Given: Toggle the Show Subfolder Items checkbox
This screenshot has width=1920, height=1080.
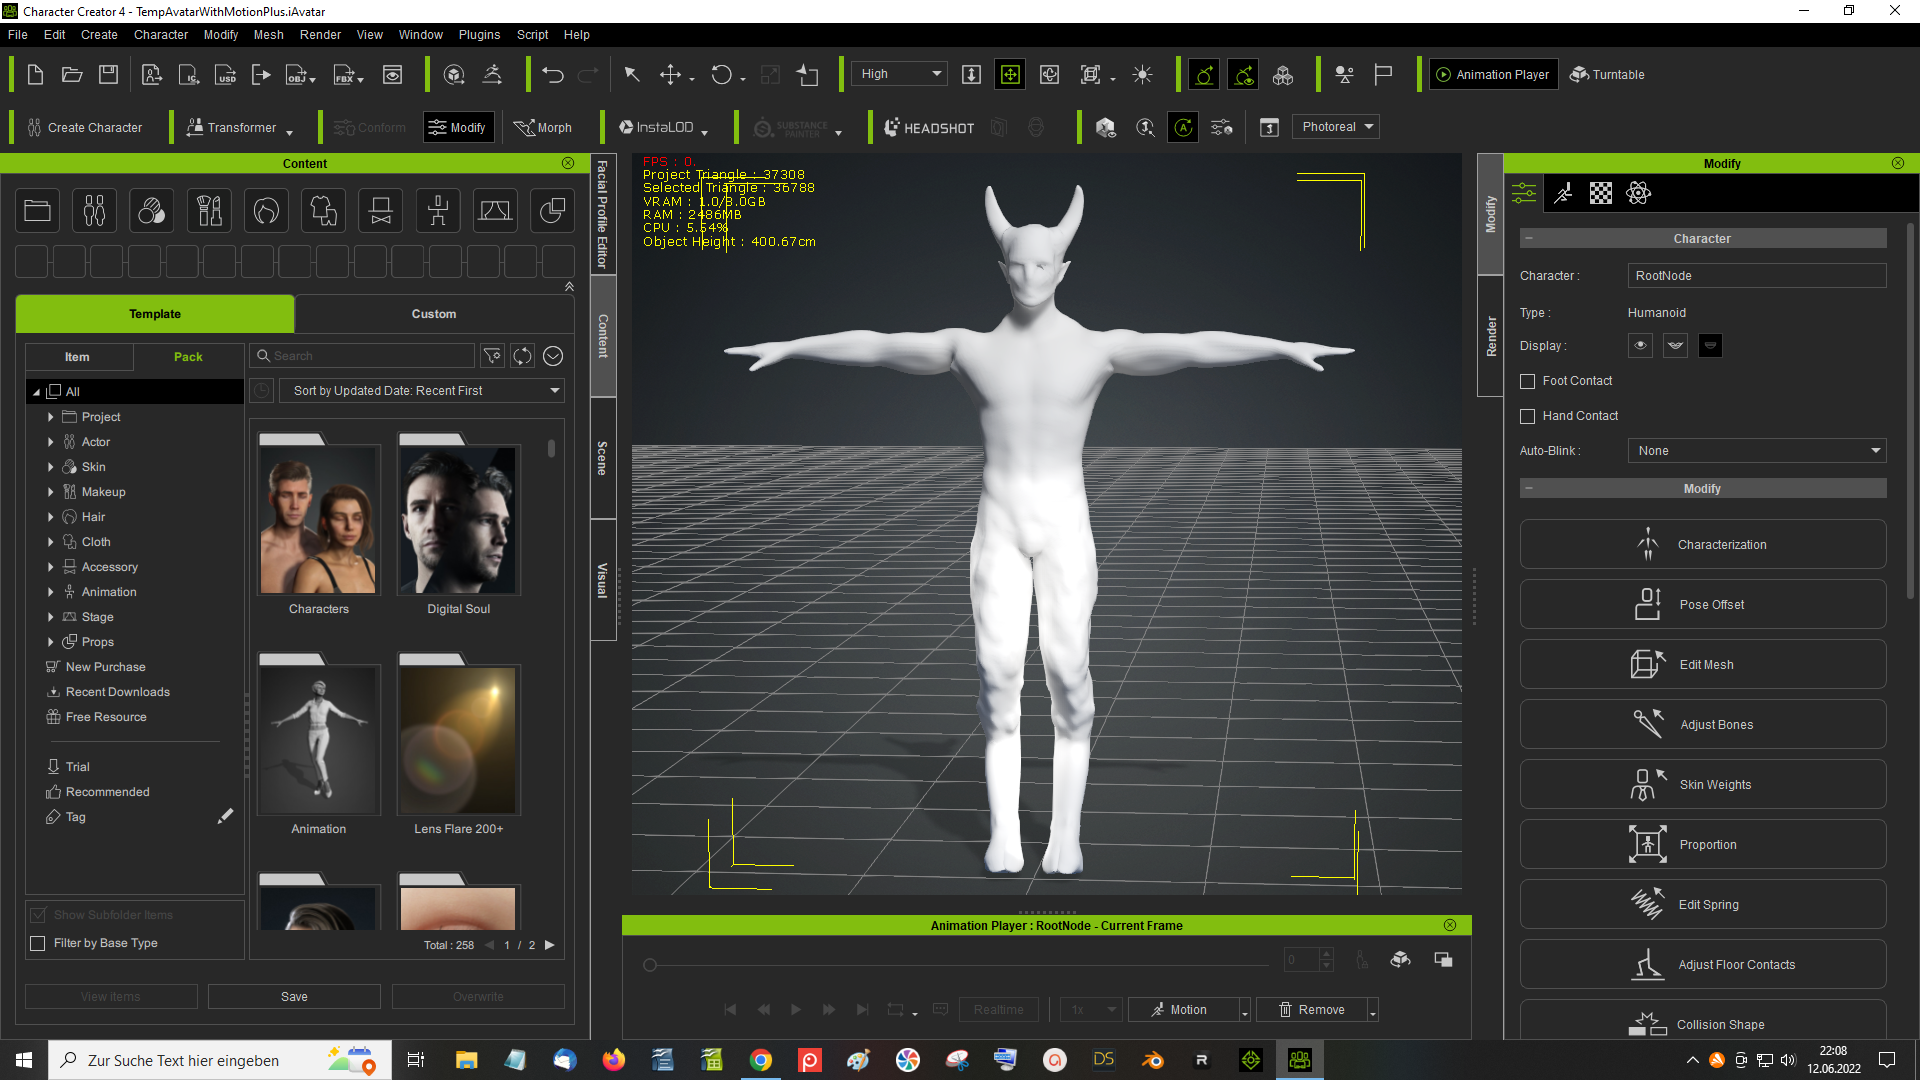Looking at the screenshot, I should (38, 915).
